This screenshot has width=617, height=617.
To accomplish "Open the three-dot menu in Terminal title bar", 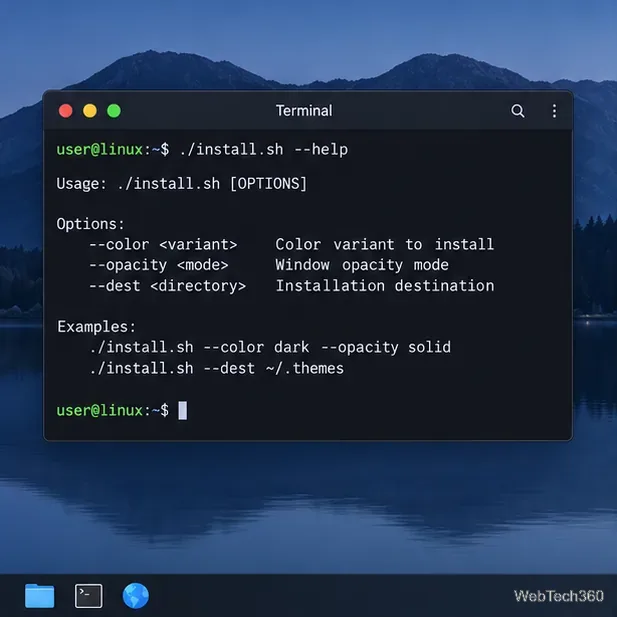I will click(x=554, y=111).
